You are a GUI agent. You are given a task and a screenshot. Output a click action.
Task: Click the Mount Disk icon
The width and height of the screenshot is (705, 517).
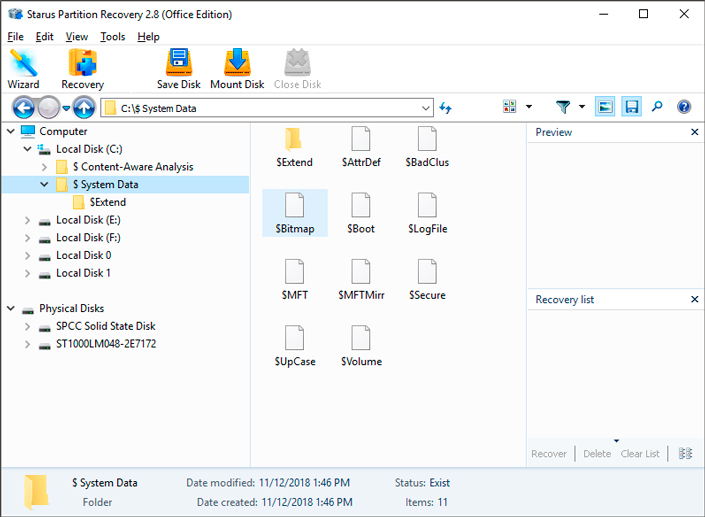click(237, 69)
